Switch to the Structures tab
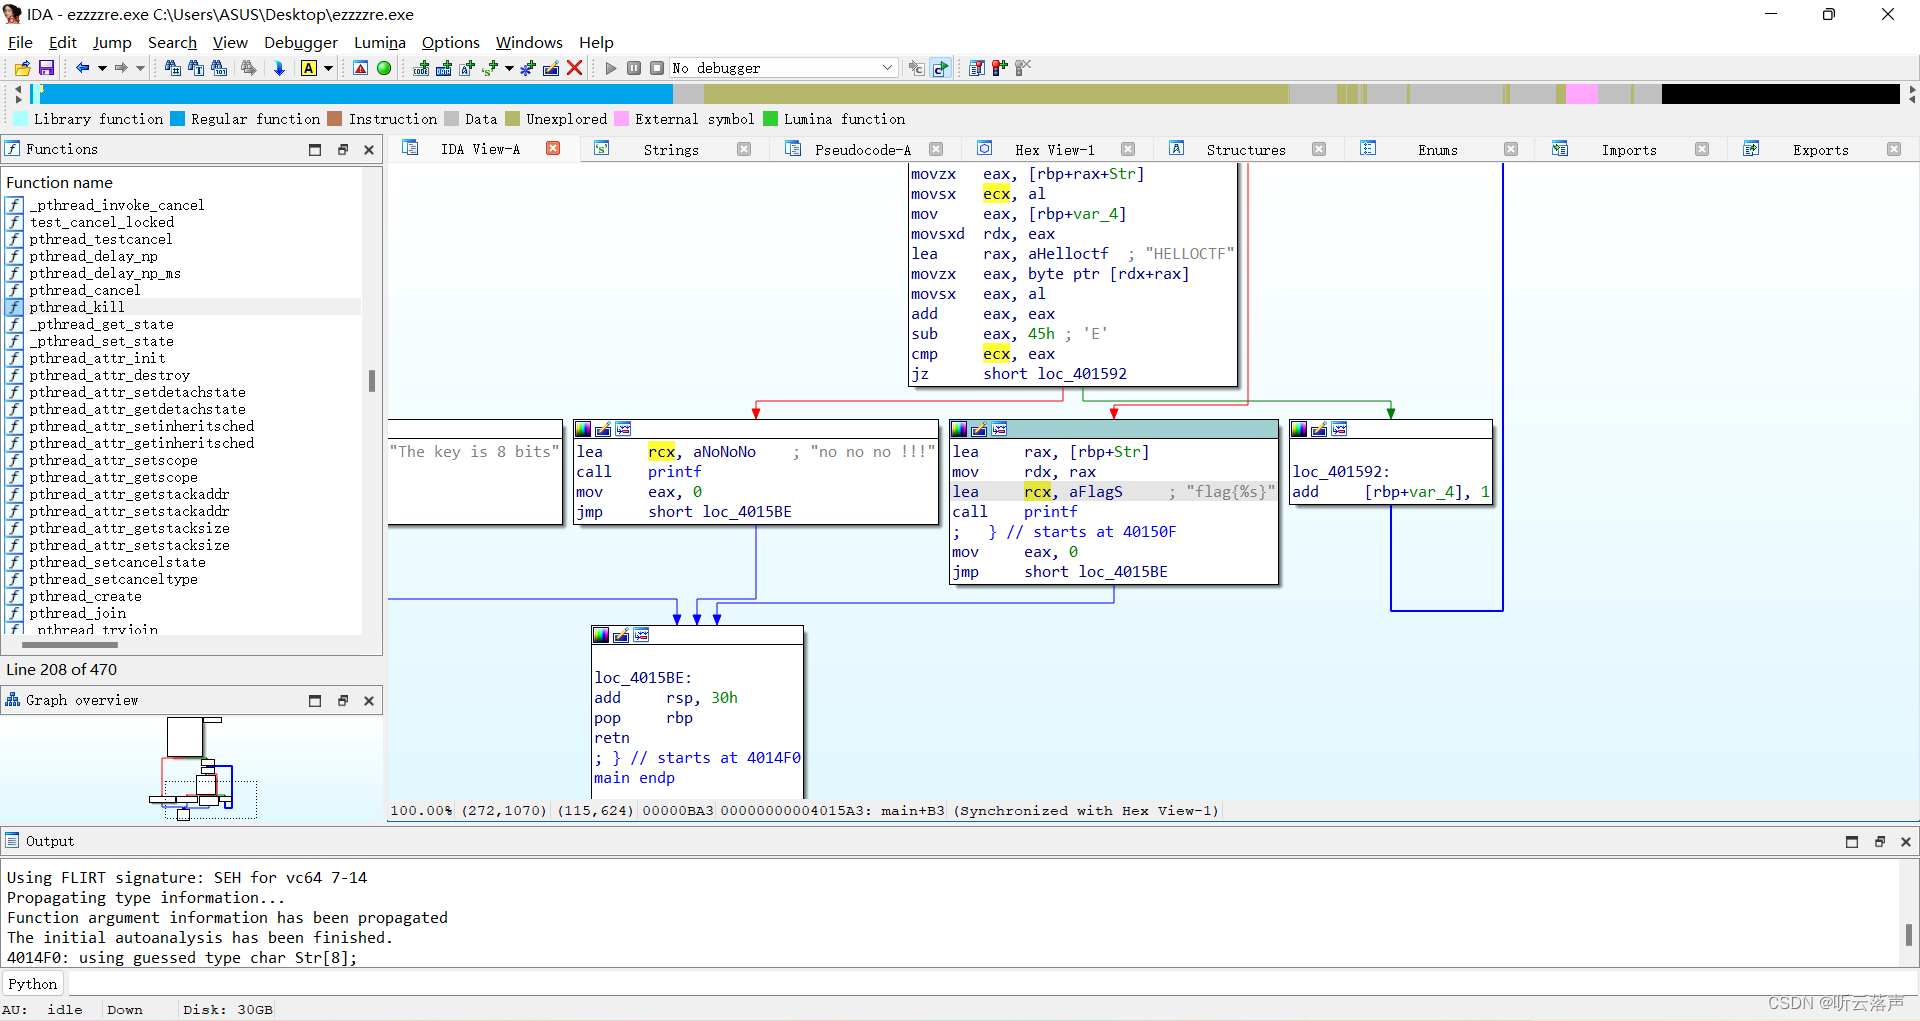 pos(1246,150)
